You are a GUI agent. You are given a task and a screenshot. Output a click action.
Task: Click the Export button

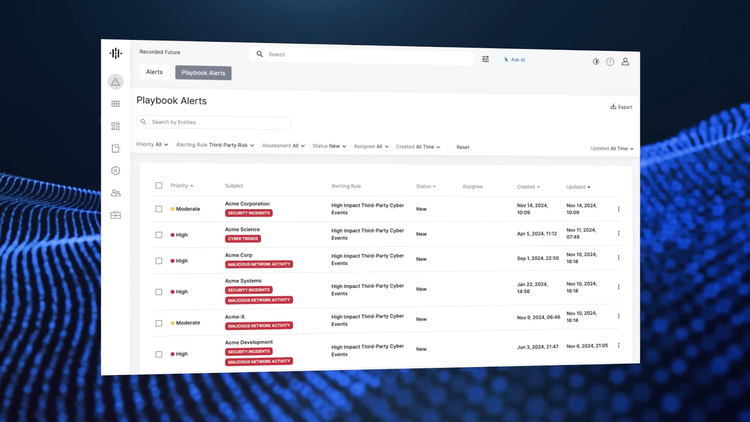621,107
